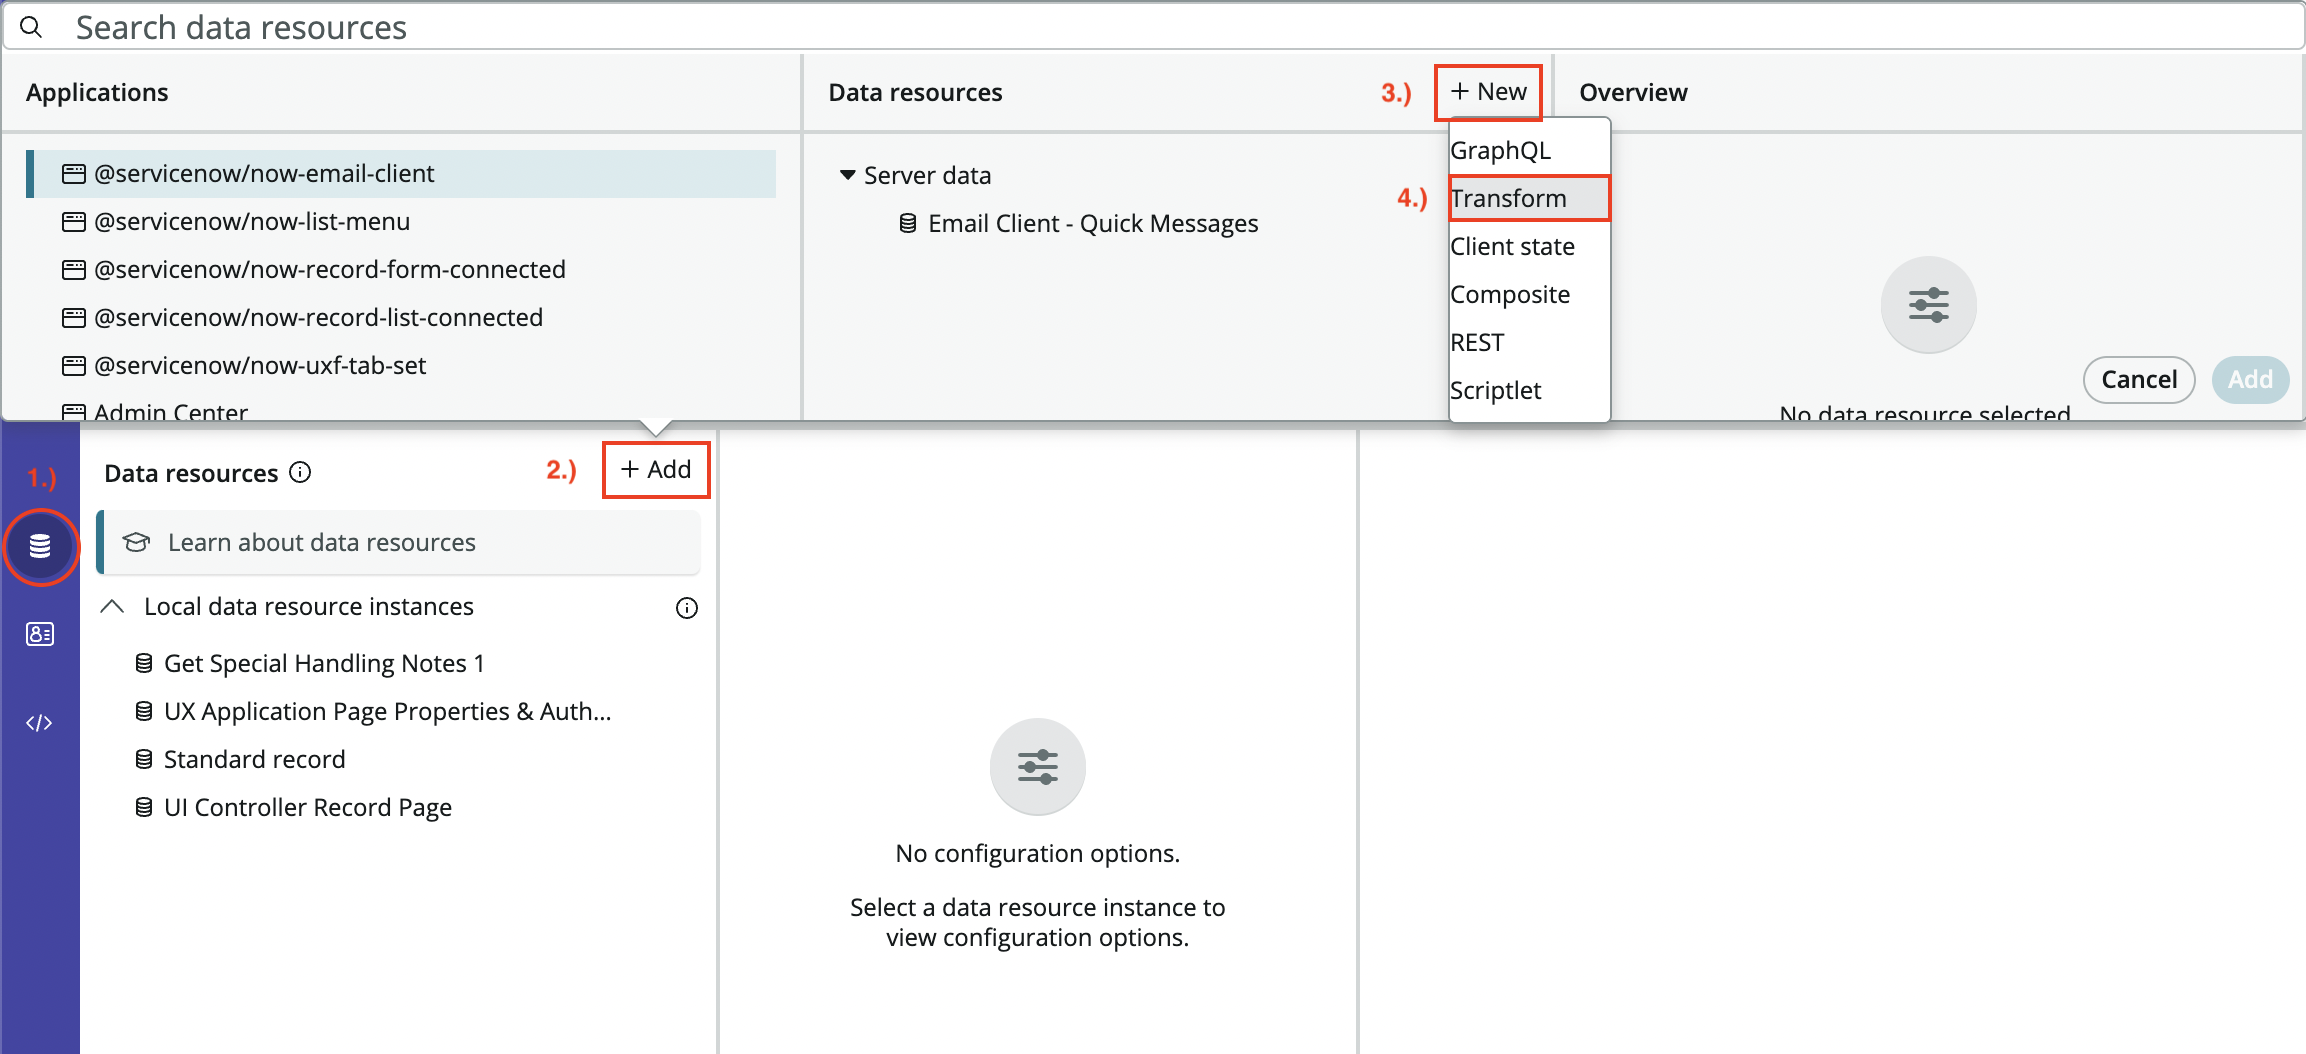The image size is (2306, 1054).
Task: Click the graduation cap learn icon
Action: [136, 542]
